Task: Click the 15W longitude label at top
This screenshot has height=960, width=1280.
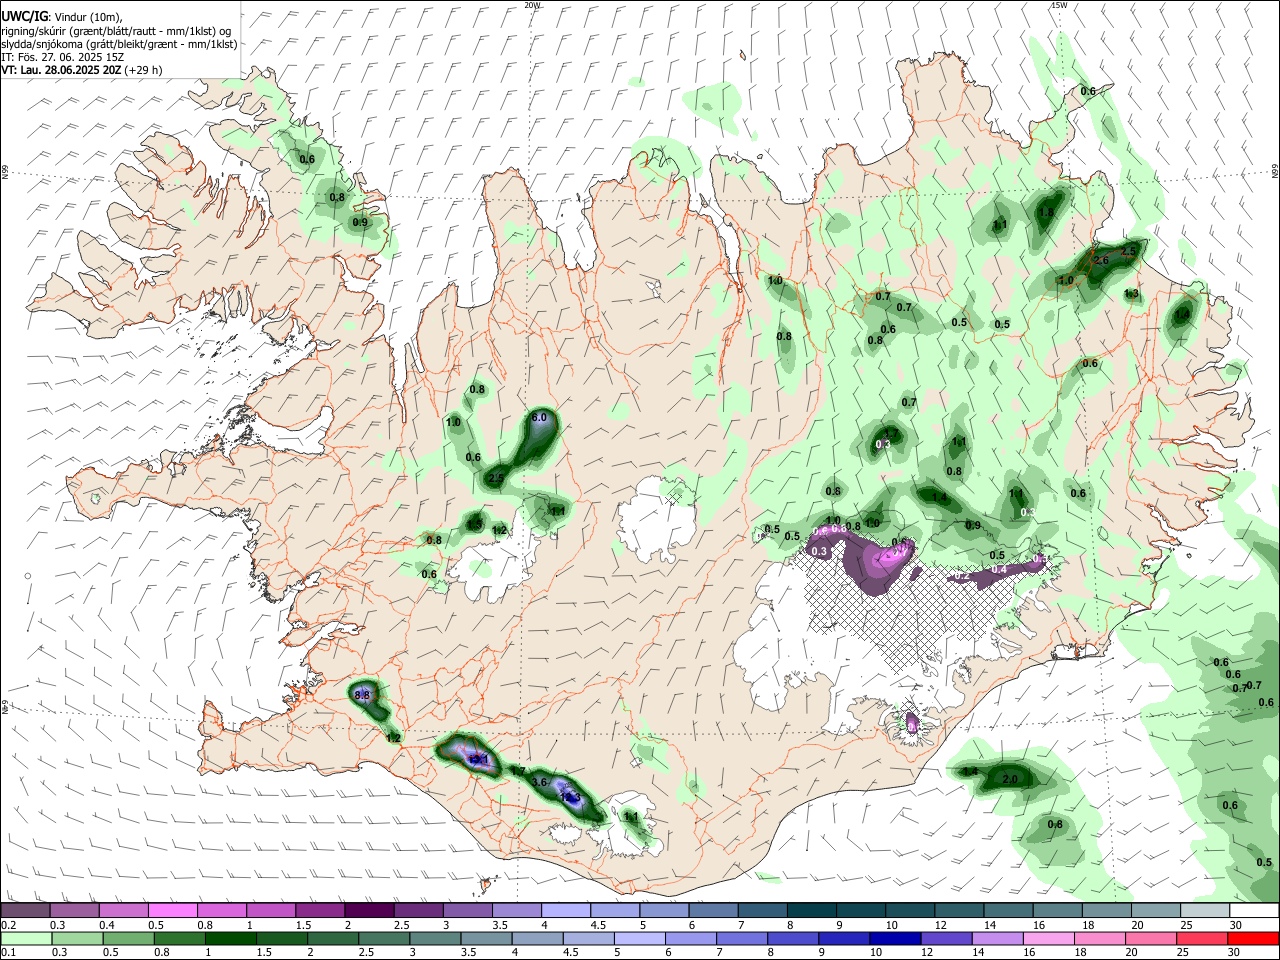Action: (x=1058, y=5)
